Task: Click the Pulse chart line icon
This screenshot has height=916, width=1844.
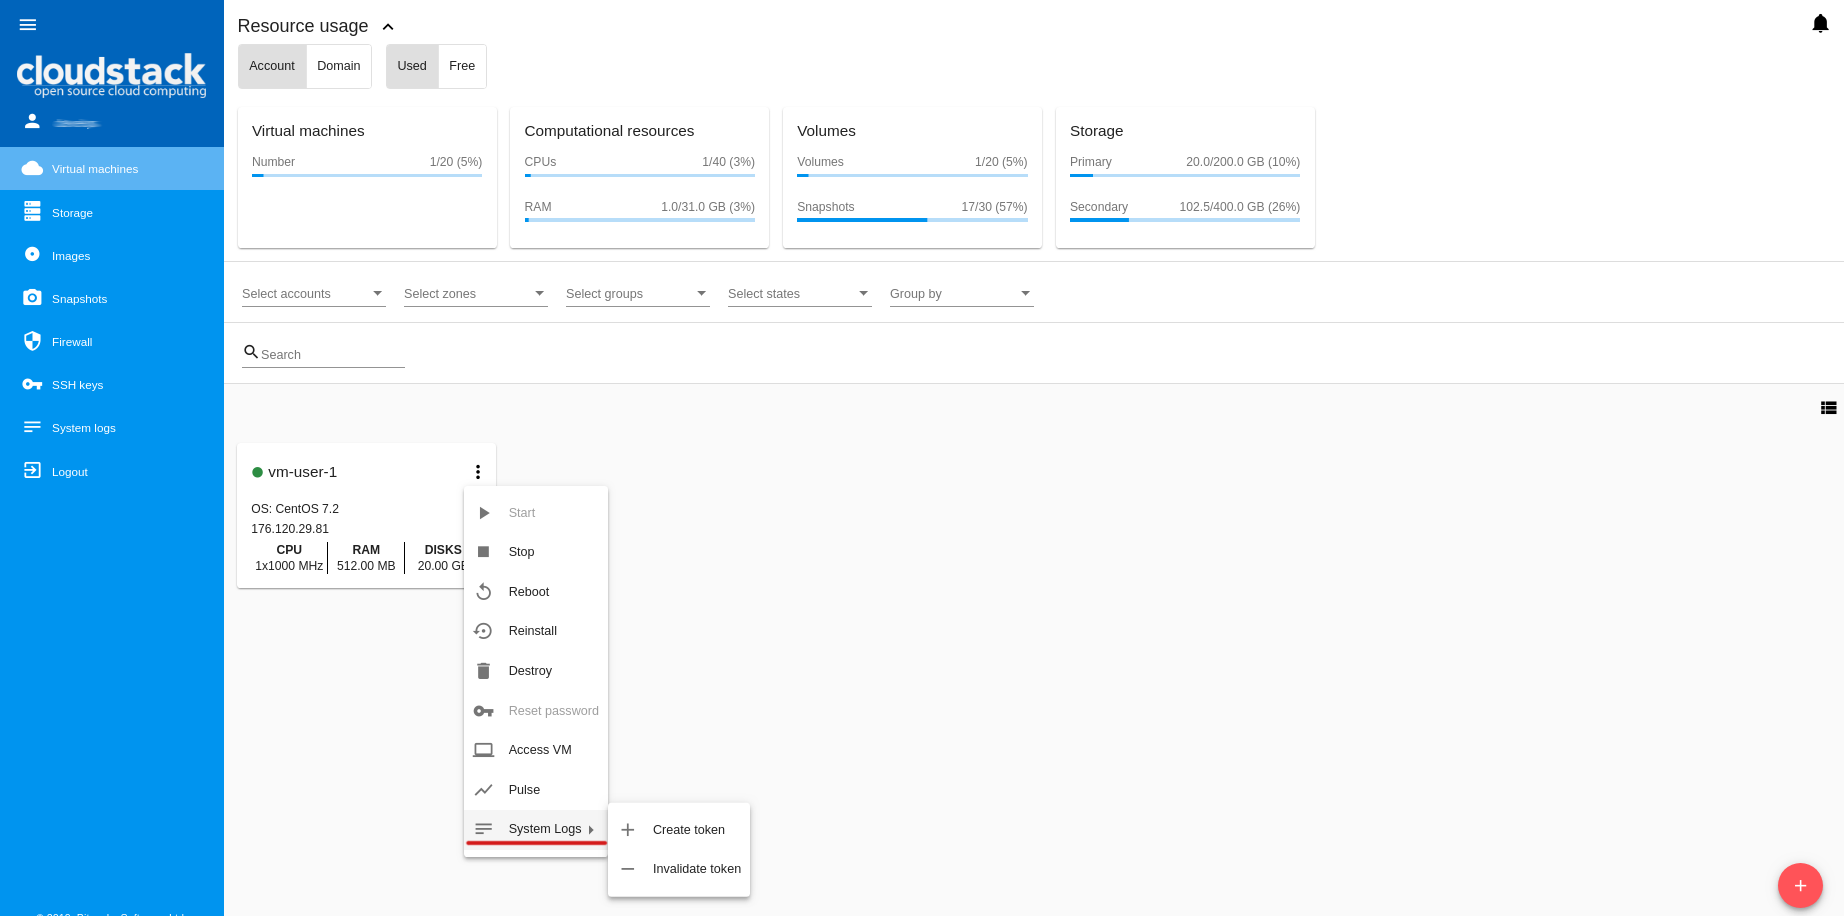Action: (x=483, y=790)
